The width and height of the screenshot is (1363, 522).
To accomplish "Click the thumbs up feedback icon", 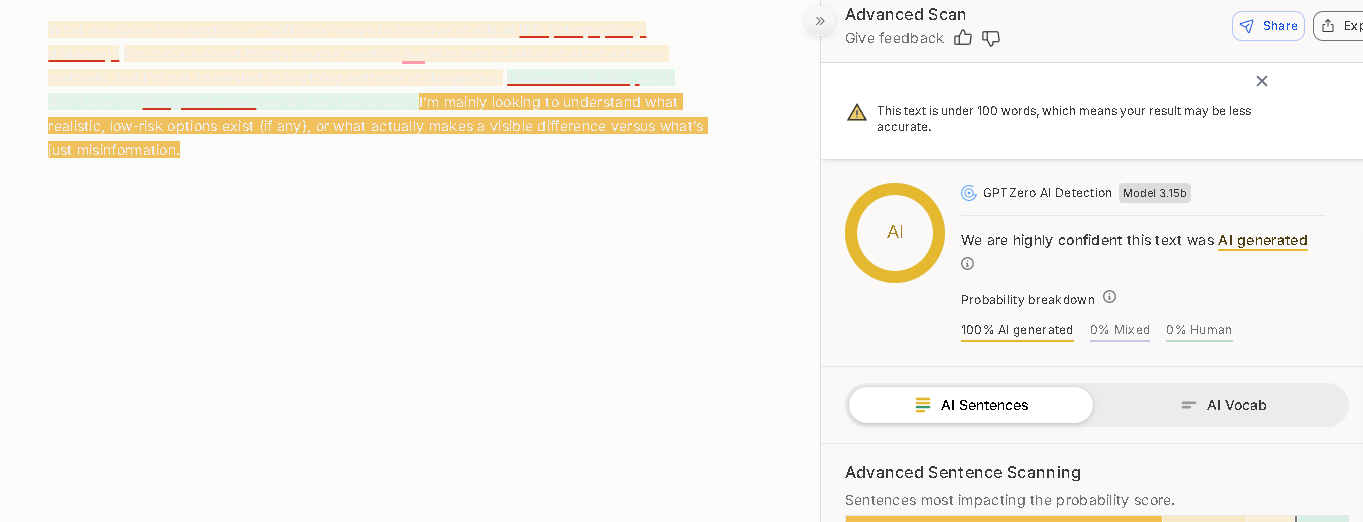I will 963,38.
